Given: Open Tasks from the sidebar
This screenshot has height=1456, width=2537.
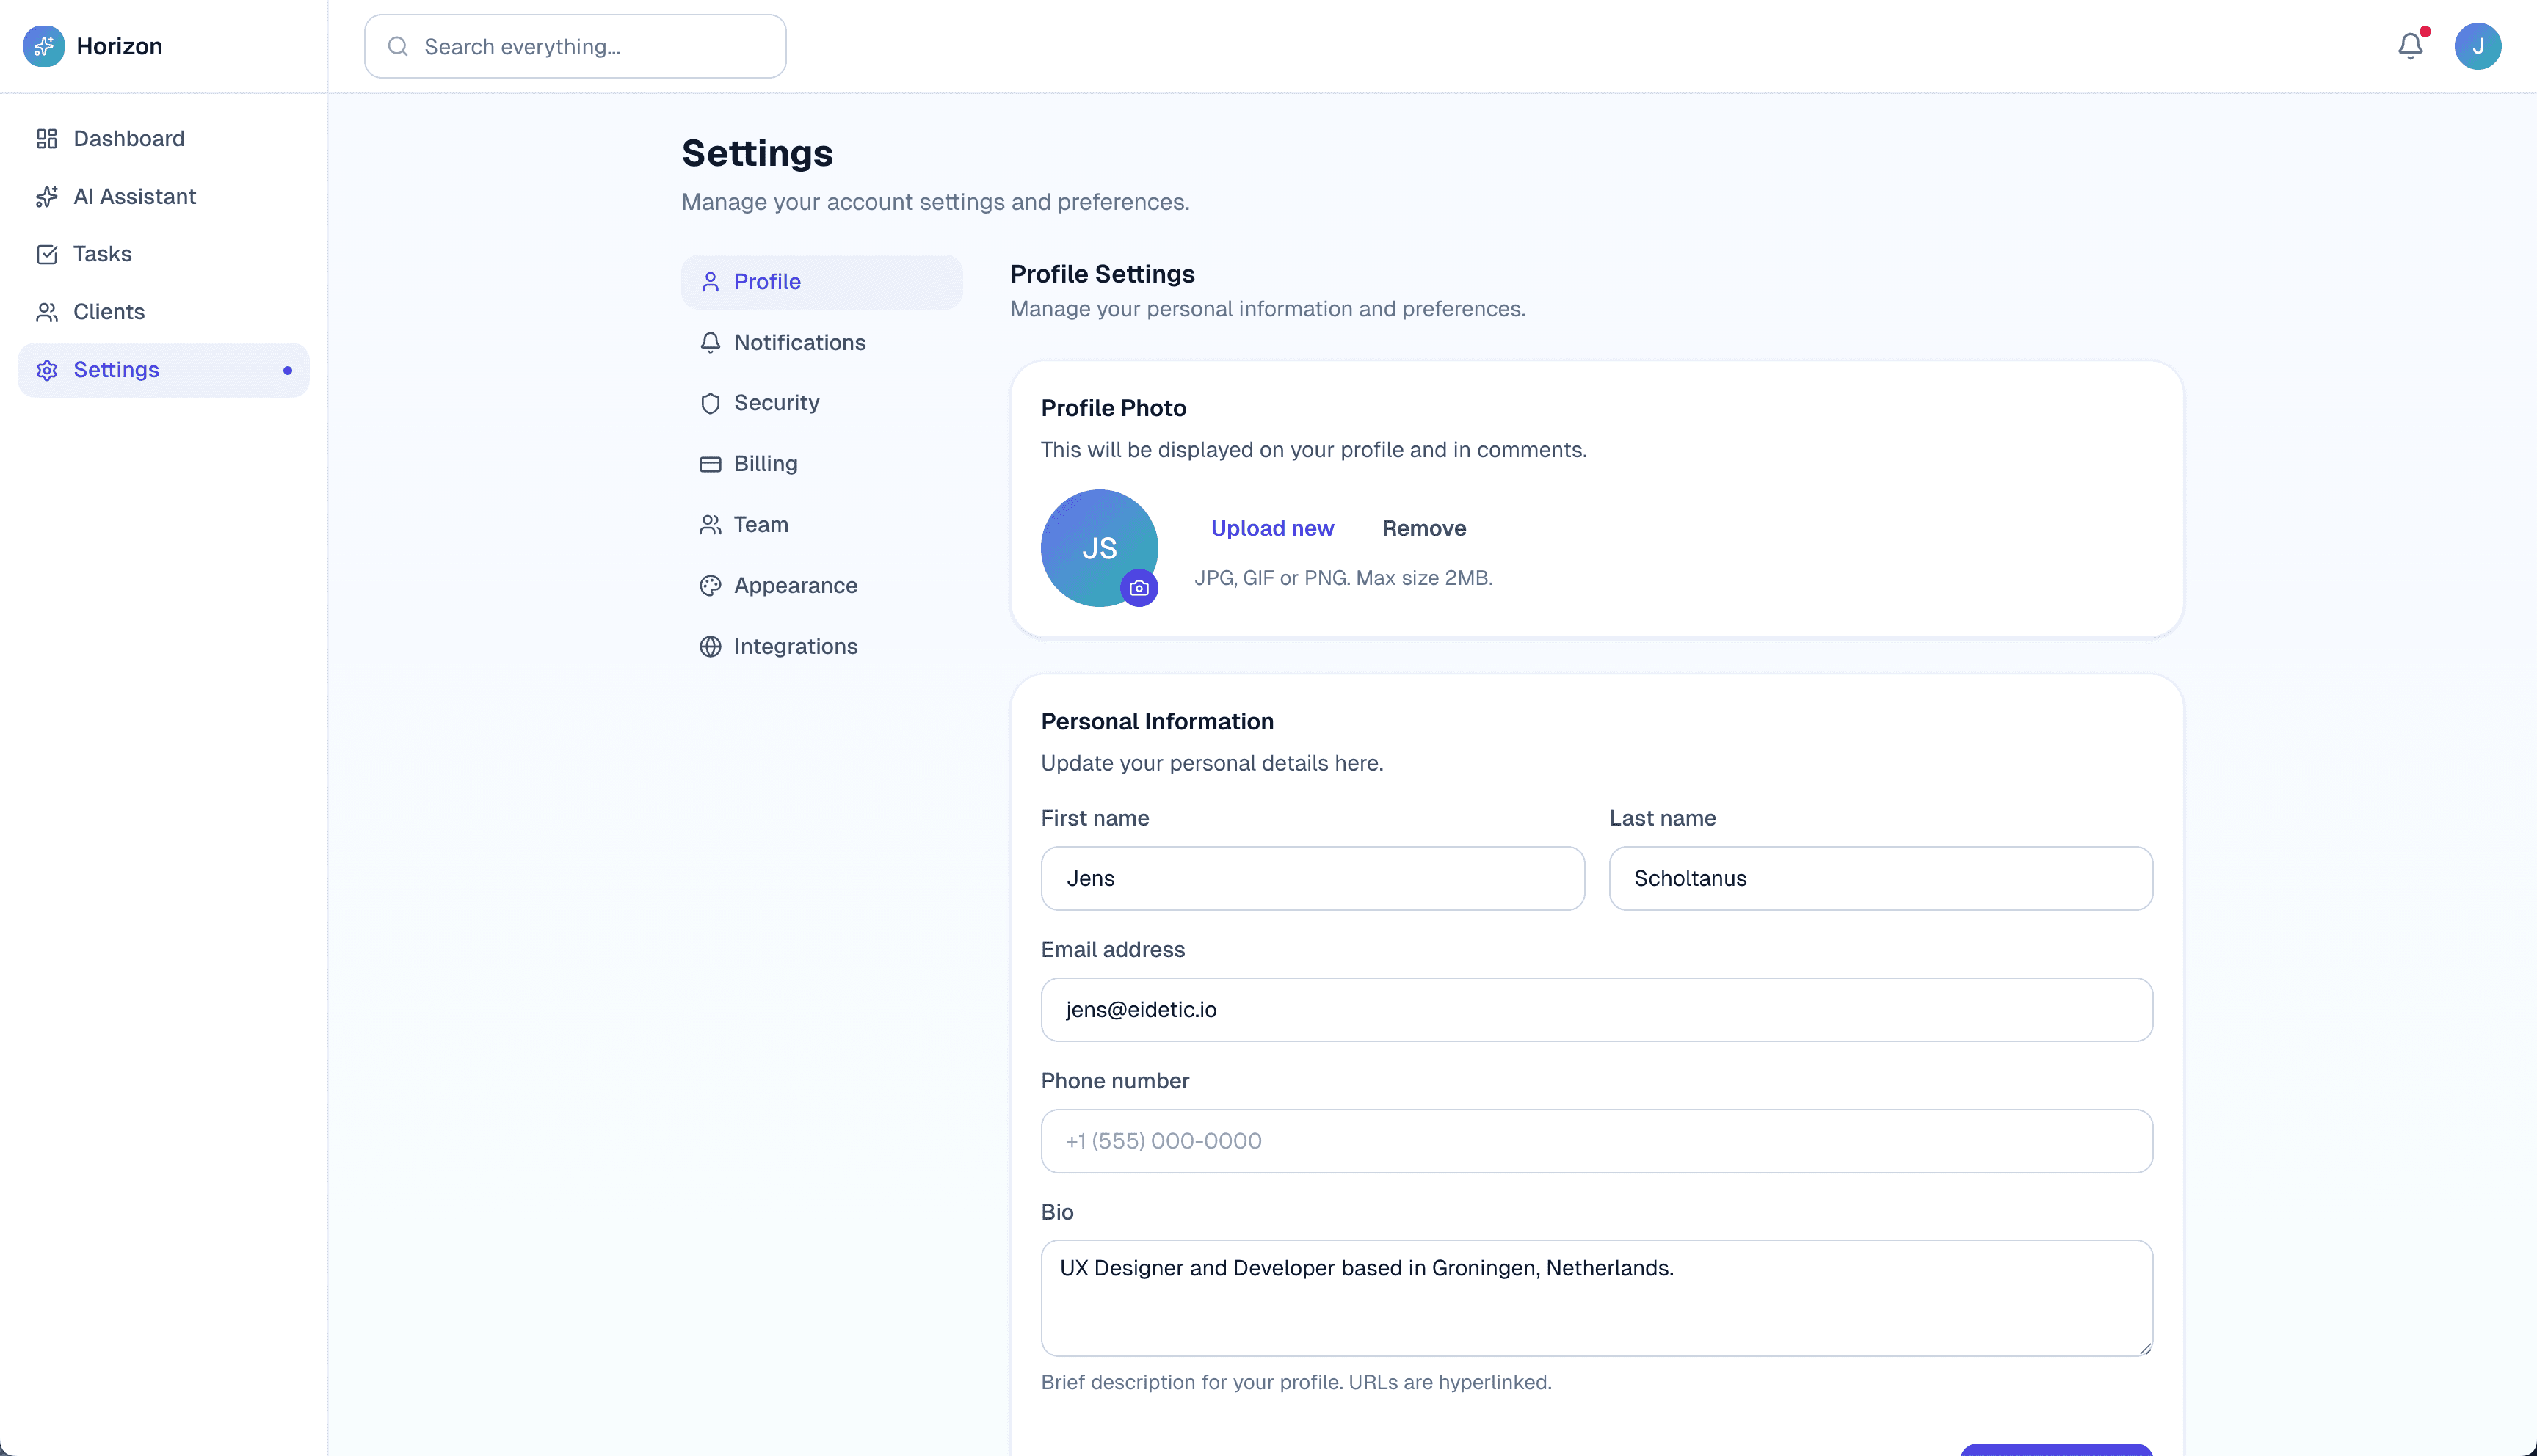Looking at the screenshot, I should click(102, 254).
